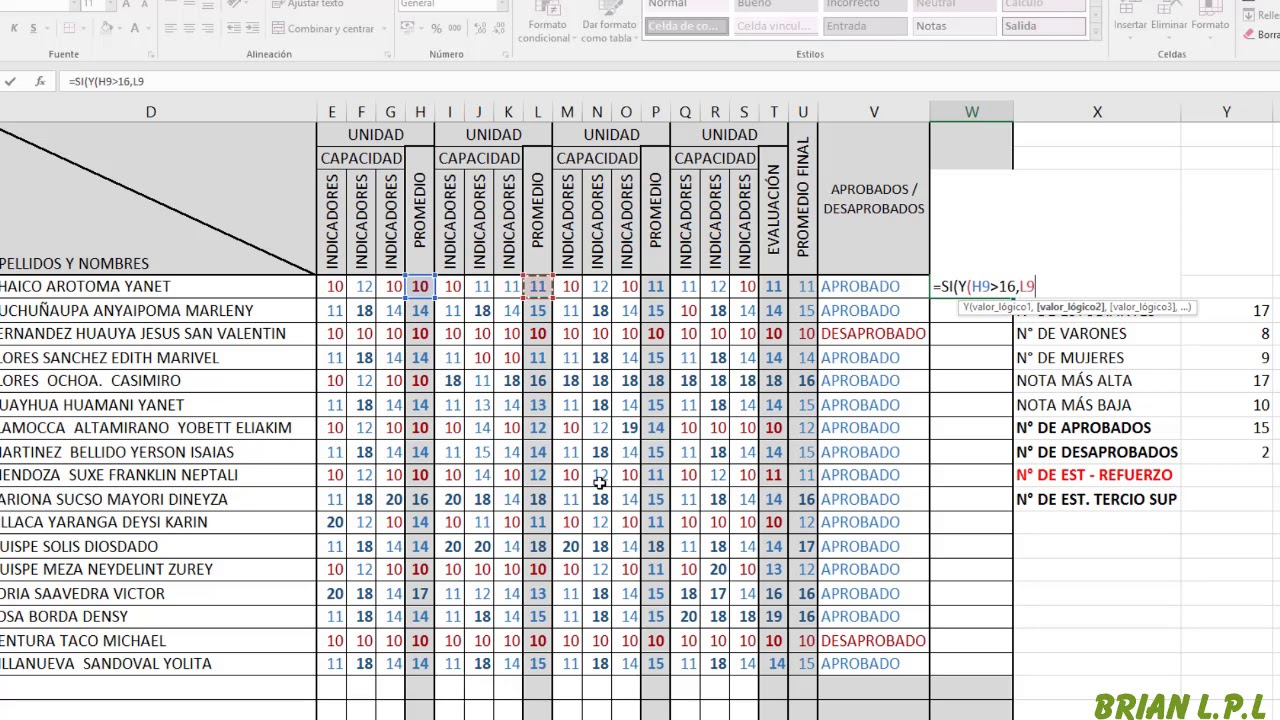Viewport: 1280px width, 720px height.
Task: Open underline style dropdown arrow
Action: click(46, 28)
